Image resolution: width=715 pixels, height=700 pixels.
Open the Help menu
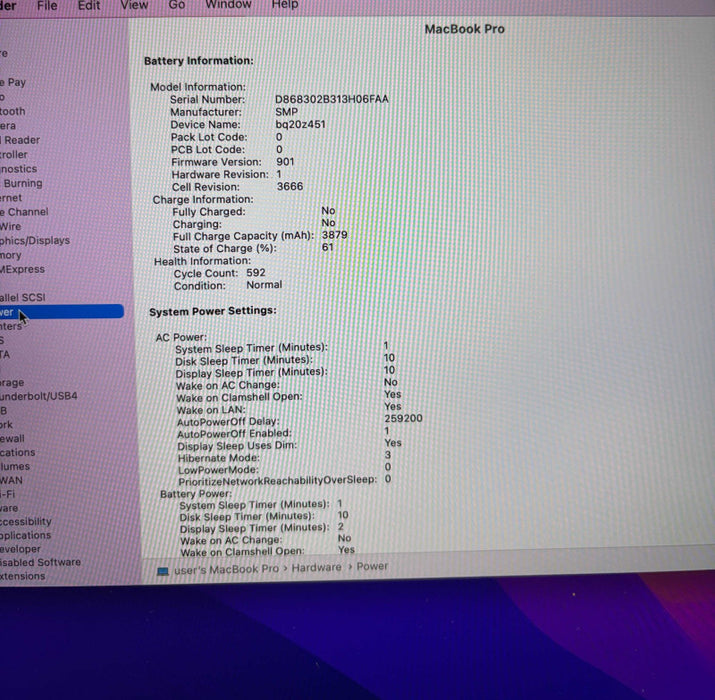point(285,4)
